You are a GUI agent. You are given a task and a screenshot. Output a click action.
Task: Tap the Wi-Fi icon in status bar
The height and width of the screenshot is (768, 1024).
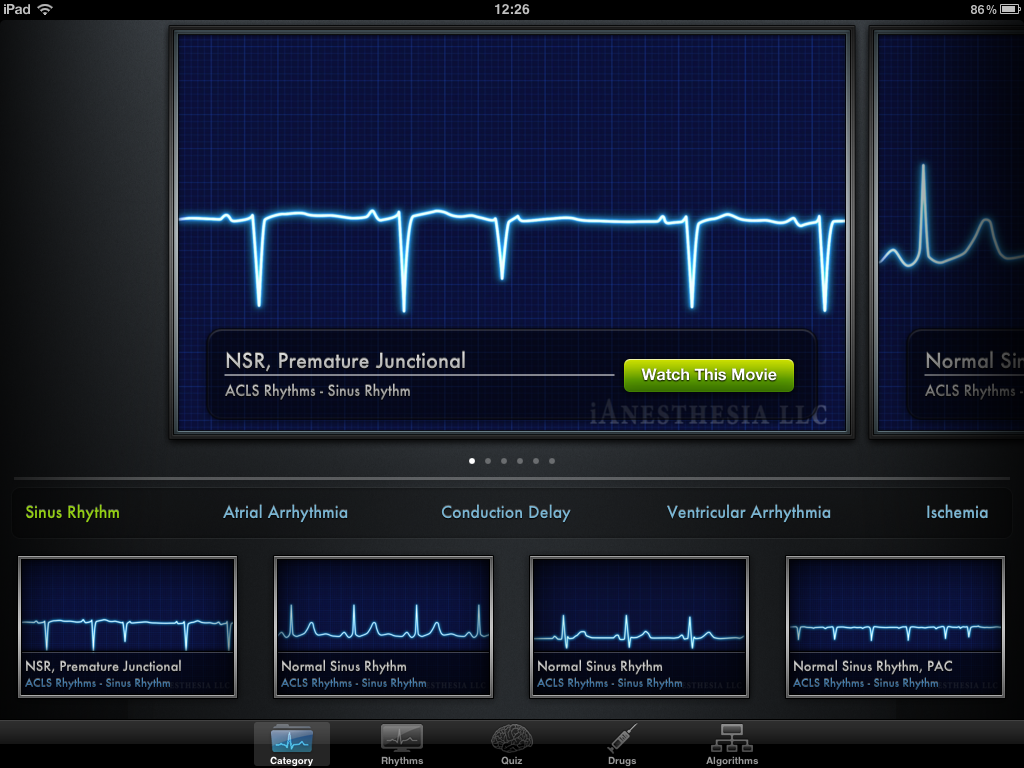pyautogui.click(x=46, y=9)
